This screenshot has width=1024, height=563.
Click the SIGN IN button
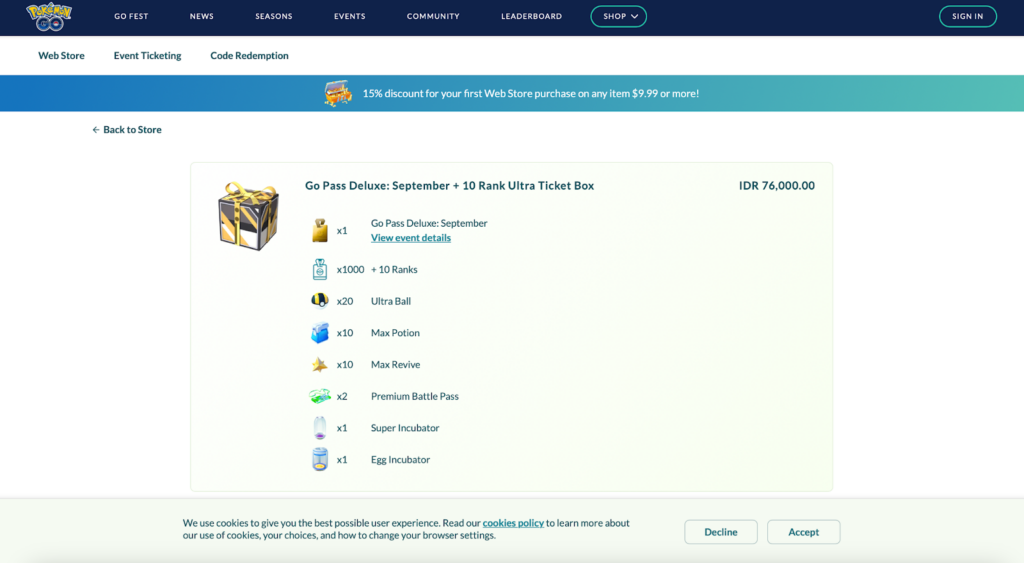click(x=968, y=16)
